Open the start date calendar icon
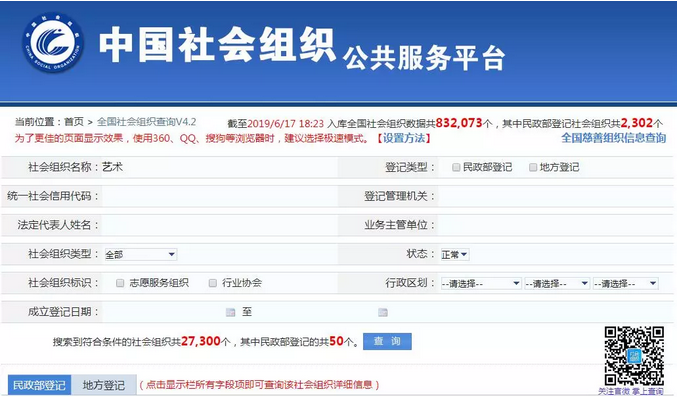 coord(230,312)
